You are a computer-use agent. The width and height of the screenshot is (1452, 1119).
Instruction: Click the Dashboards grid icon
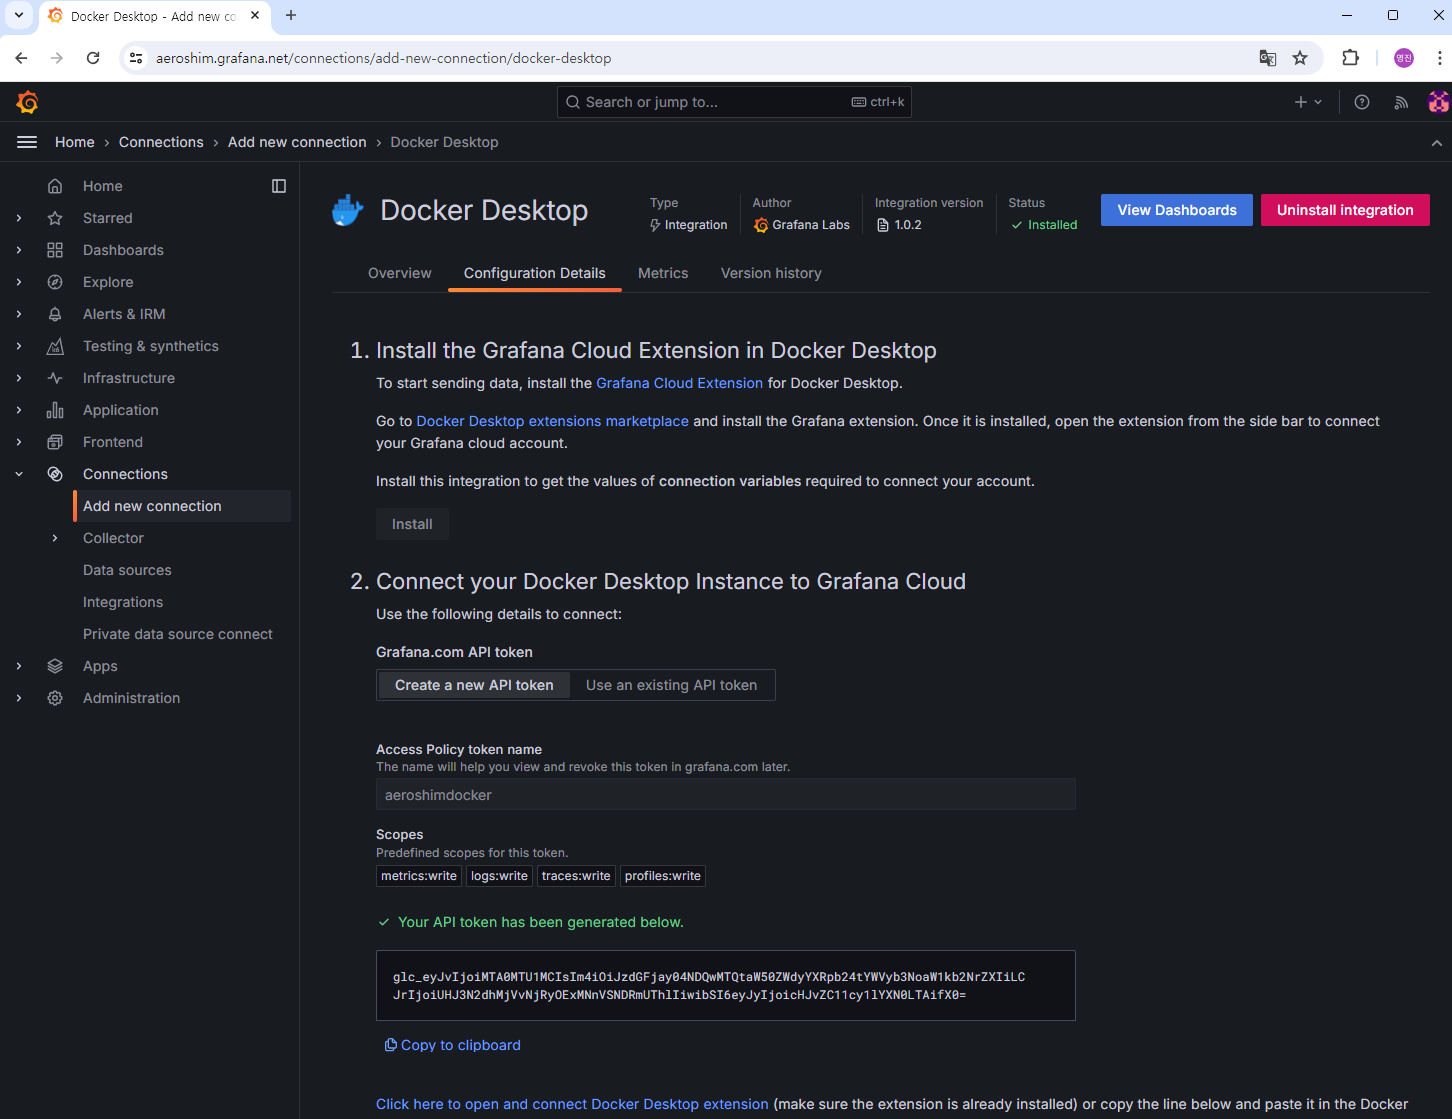tap(55, 250)
